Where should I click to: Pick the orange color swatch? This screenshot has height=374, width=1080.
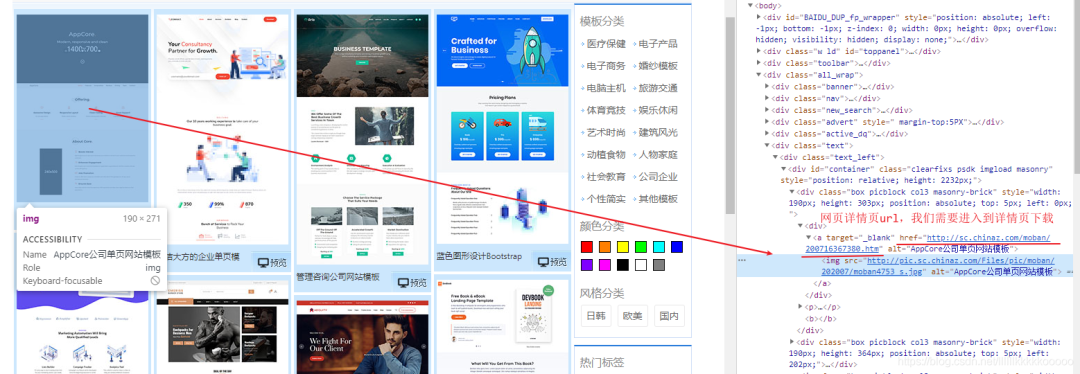tap(605, 247)
